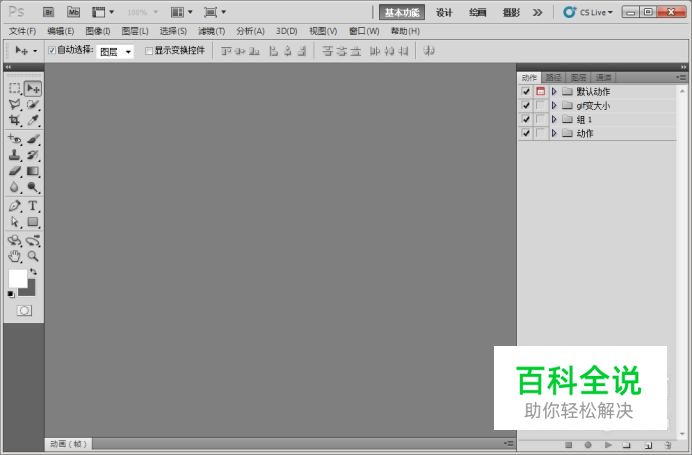Select the Move tool in toolbox
The image size is (692, 455).
pyautogui.click(x=33, y=88)
